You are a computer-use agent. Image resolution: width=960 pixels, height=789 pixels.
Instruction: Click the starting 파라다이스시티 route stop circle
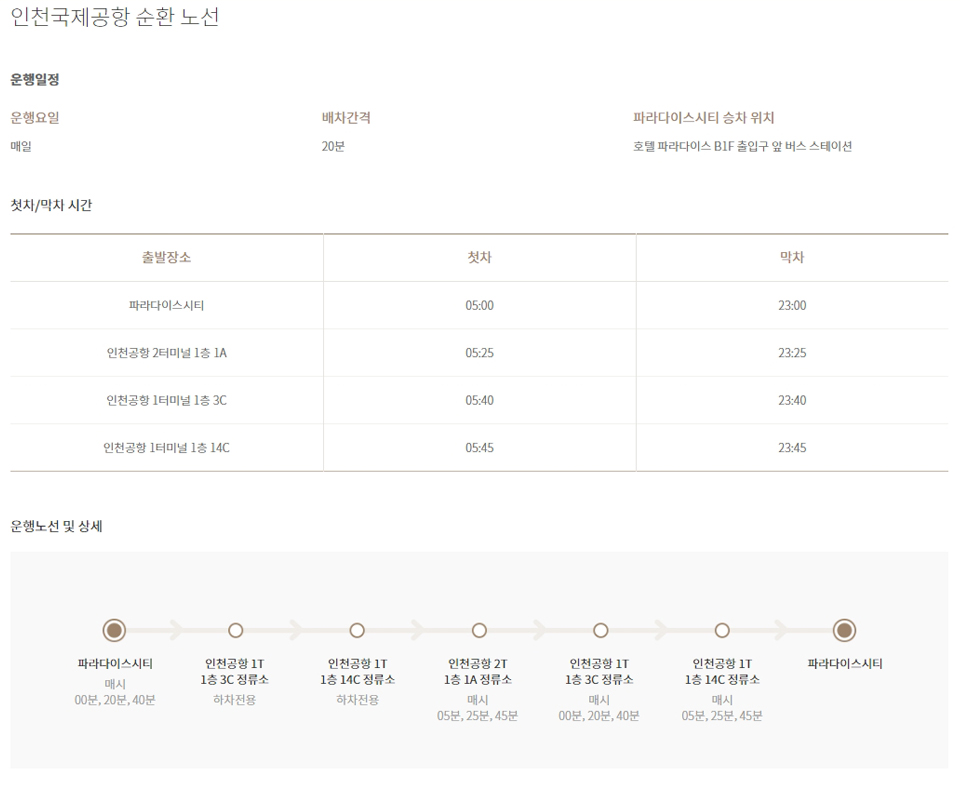pos(114,631)
